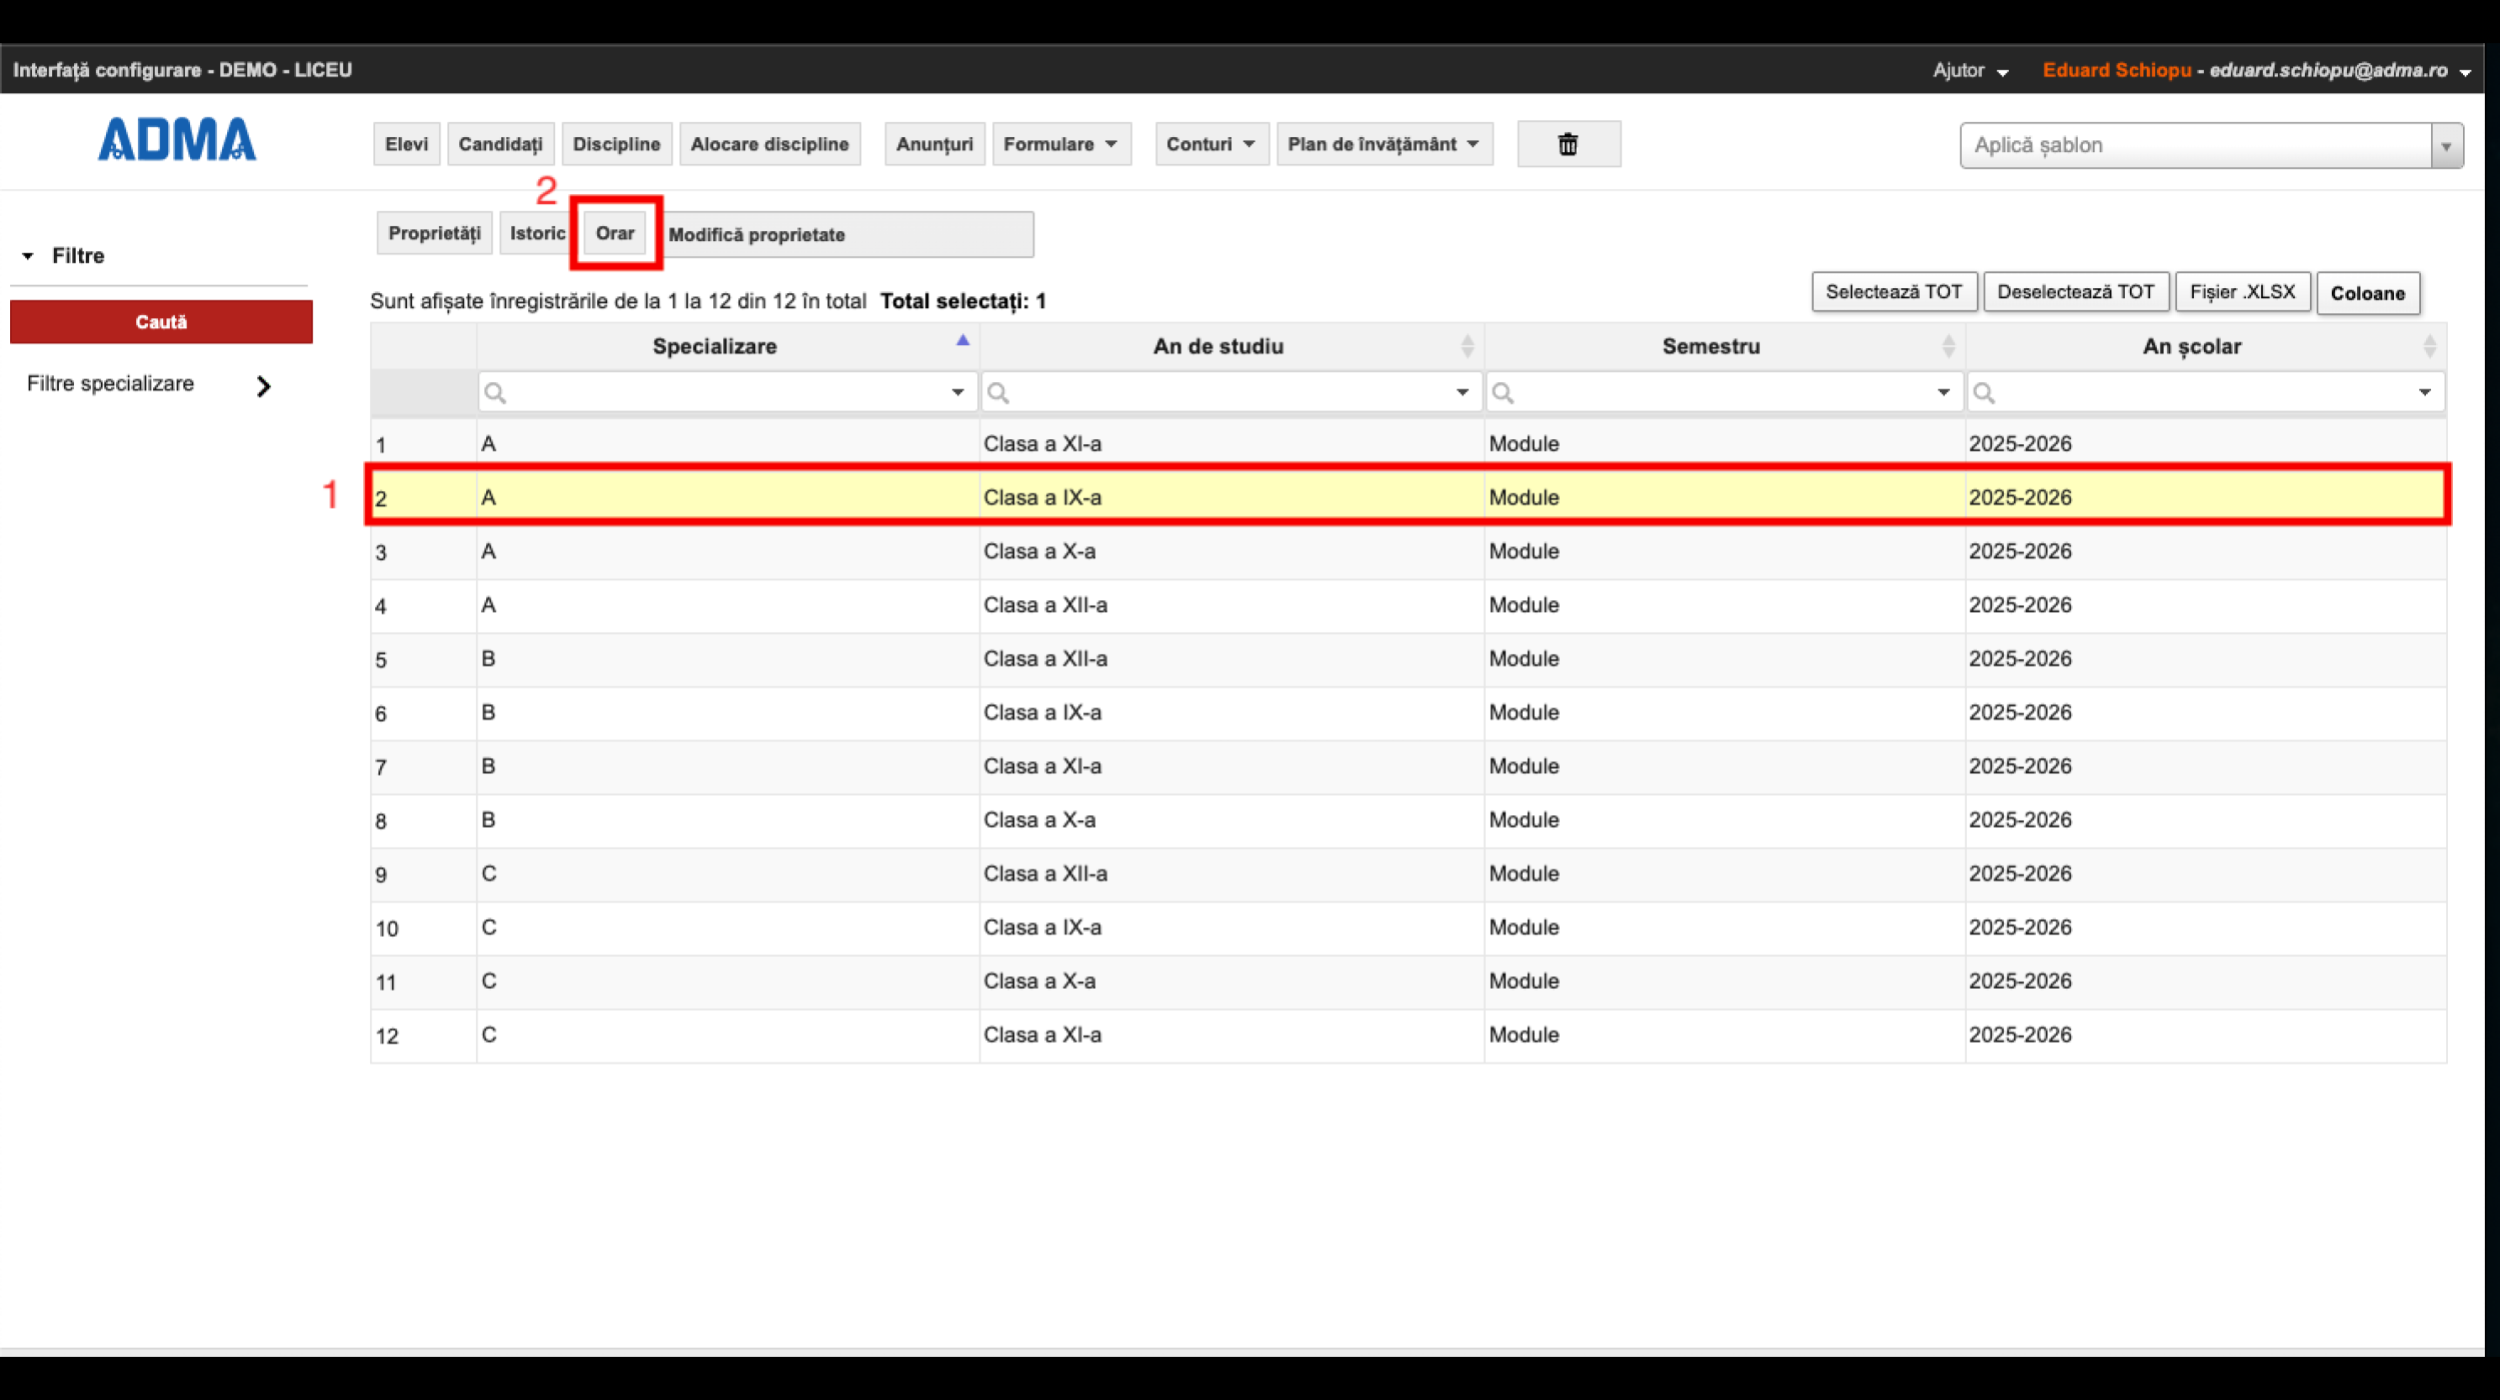Collapse the Filtre section

pos(28,256)
